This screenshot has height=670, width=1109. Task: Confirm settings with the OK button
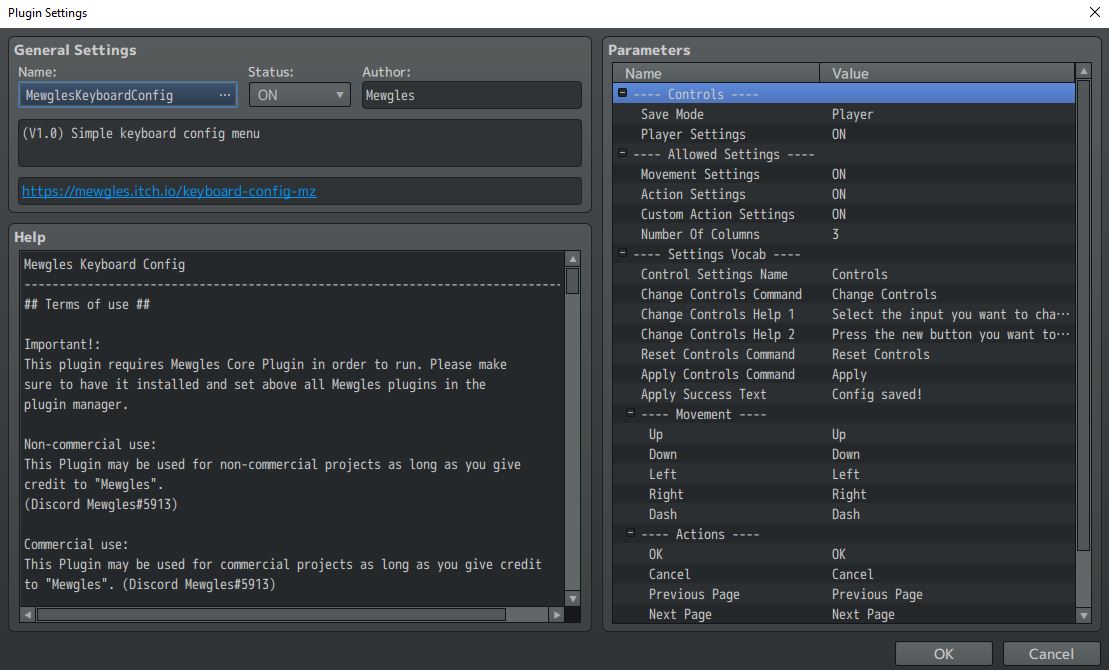(x=943, y=654)
